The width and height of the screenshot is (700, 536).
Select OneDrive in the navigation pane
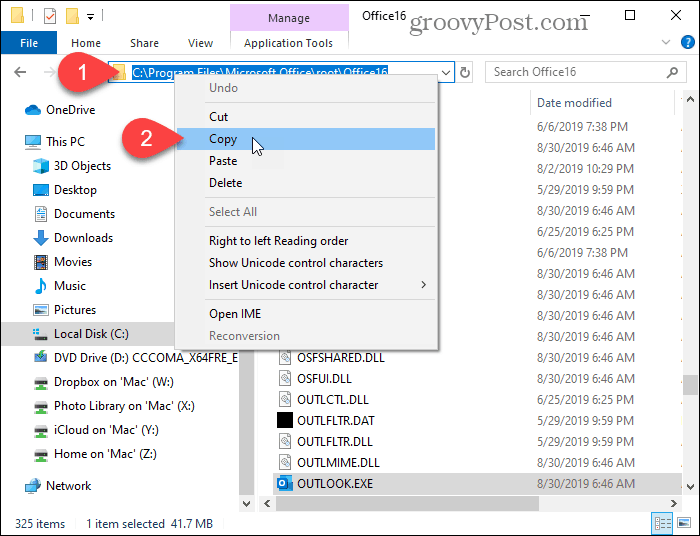(x=71, y=110)
